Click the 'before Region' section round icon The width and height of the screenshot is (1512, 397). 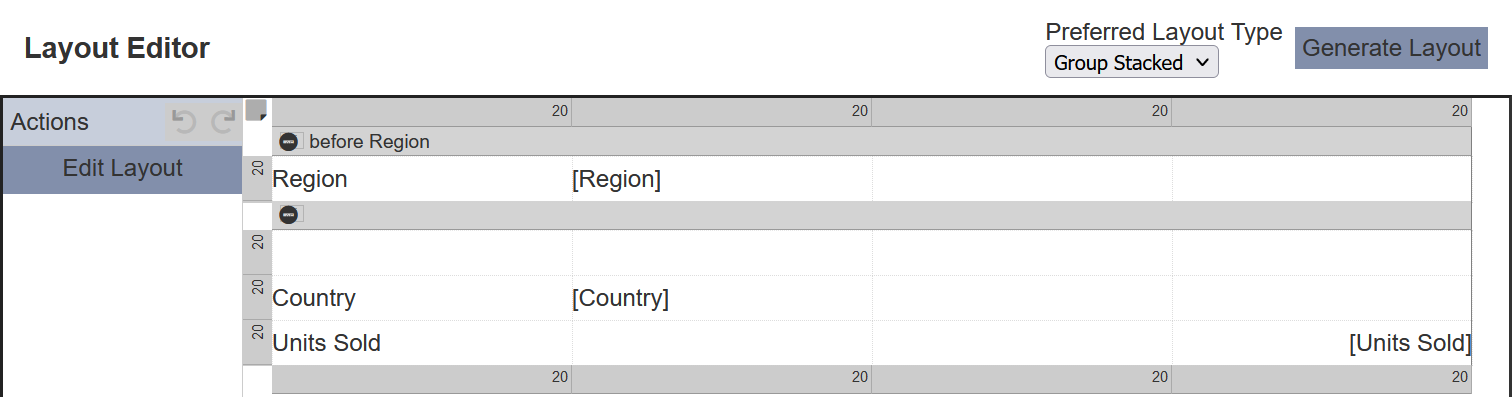point(289,142)
